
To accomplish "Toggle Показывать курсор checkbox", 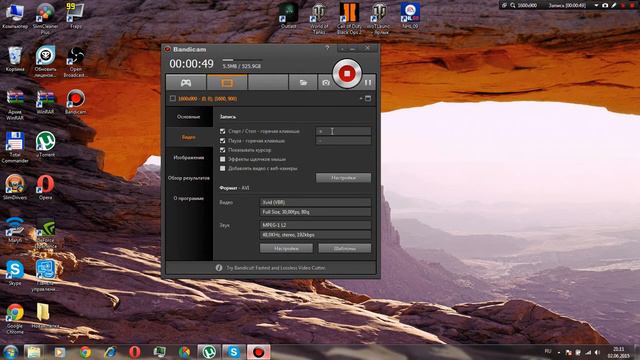I will pyautogui.click(x=222, y=150).
